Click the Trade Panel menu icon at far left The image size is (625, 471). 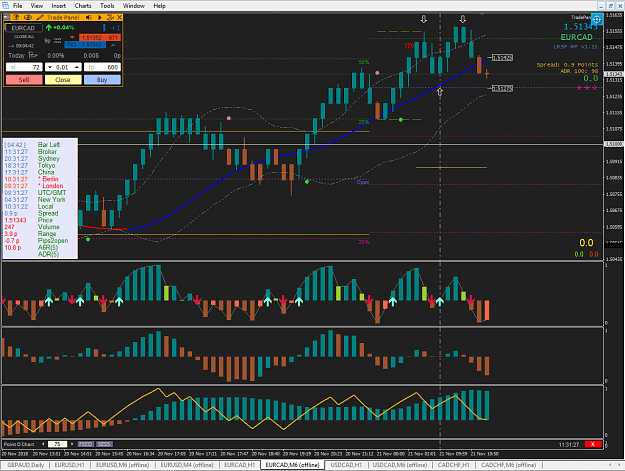click(x=7, y=17)
